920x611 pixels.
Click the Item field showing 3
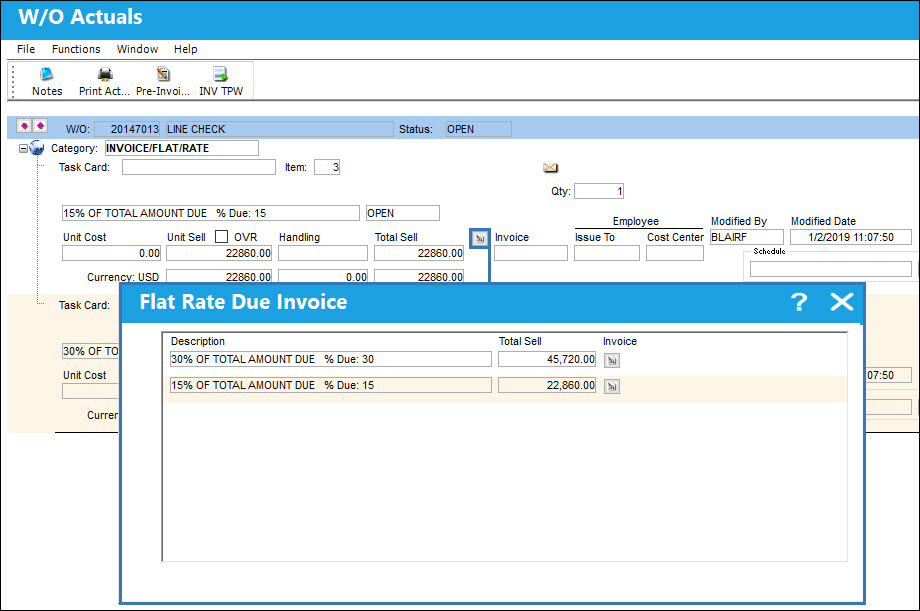click(327, 167)
